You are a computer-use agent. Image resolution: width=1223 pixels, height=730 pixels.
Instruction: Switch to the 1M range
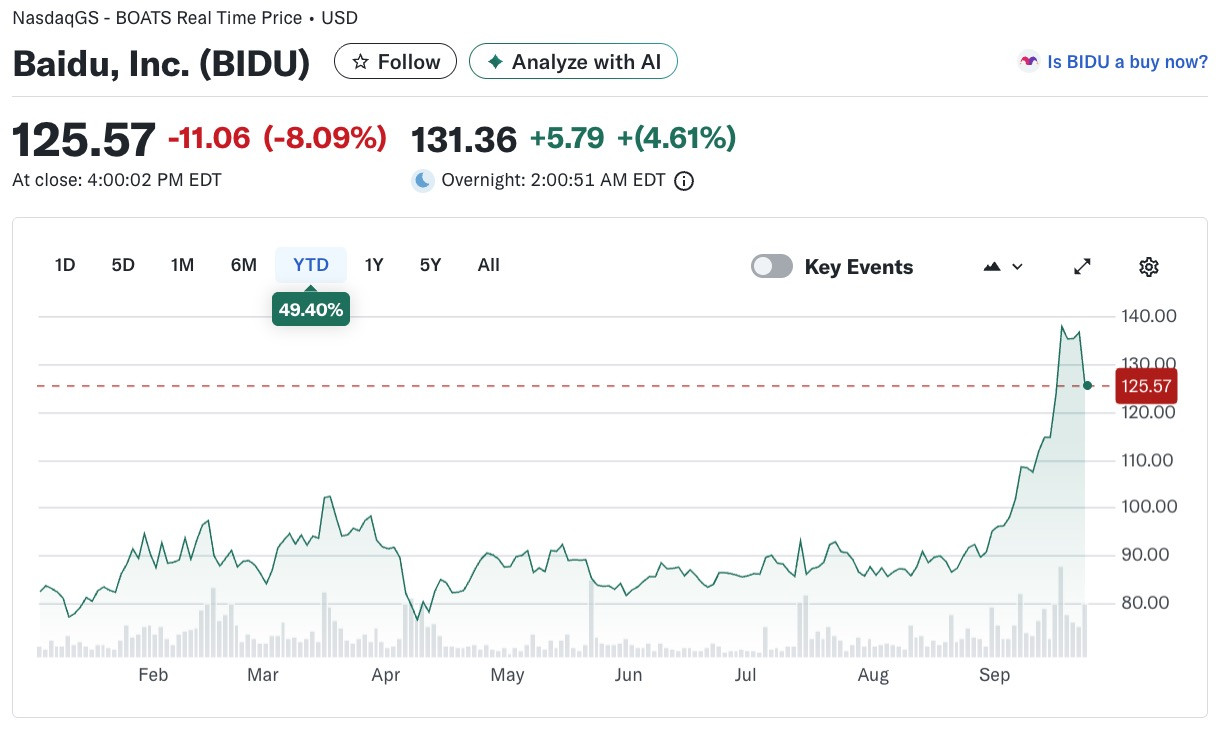(182, 265)
